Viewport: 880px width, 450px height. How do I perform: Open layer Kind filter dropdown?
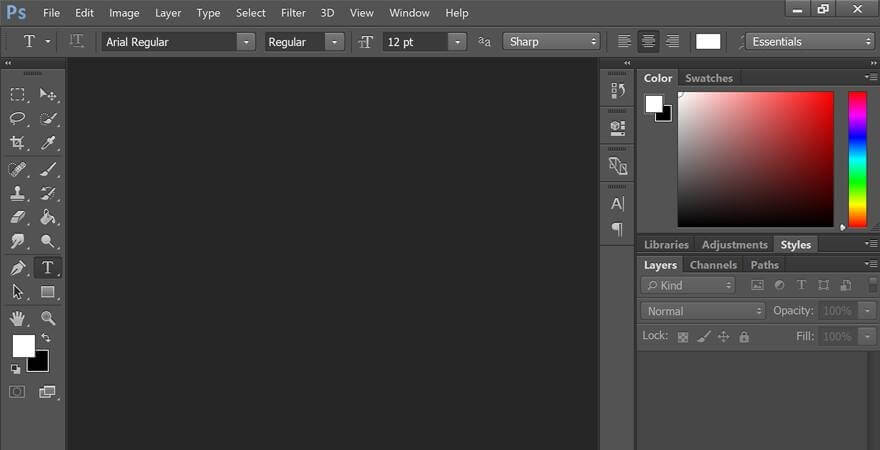[688, 286]
